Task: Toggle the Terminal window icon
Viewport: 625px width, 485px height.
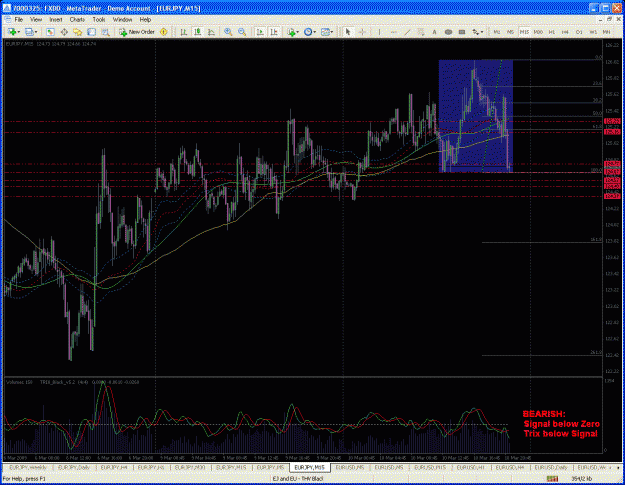Action: tap(91, 32)
